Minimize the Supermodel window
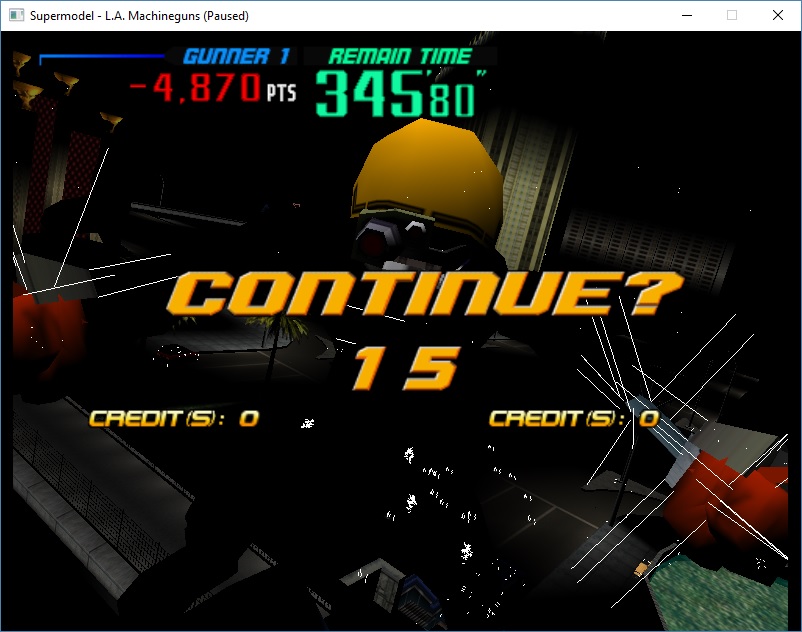This screenshot has height=632, width=802. pyautogui.click(x=687, y=15)
